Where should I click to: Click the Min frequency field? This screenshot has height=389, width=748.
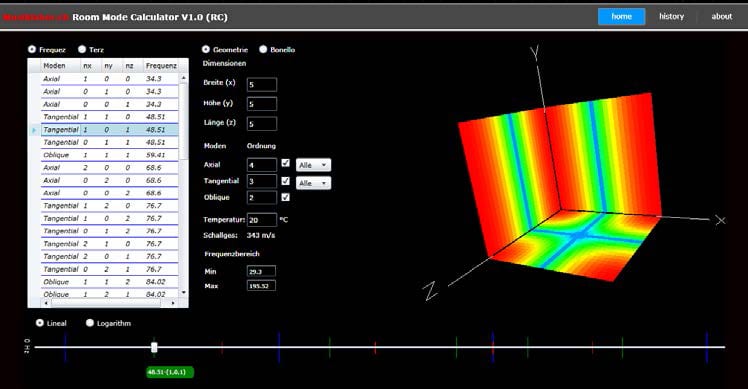pos(261,271)
